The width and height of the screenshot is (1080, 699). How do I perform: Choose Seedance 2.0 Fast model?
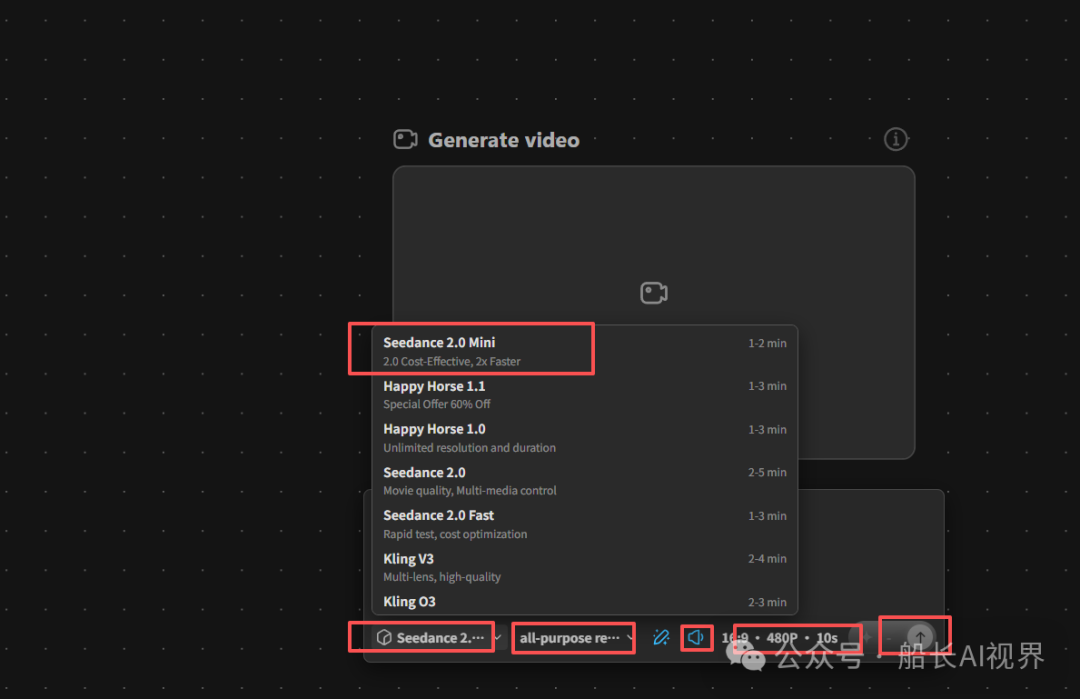[584, 523]
